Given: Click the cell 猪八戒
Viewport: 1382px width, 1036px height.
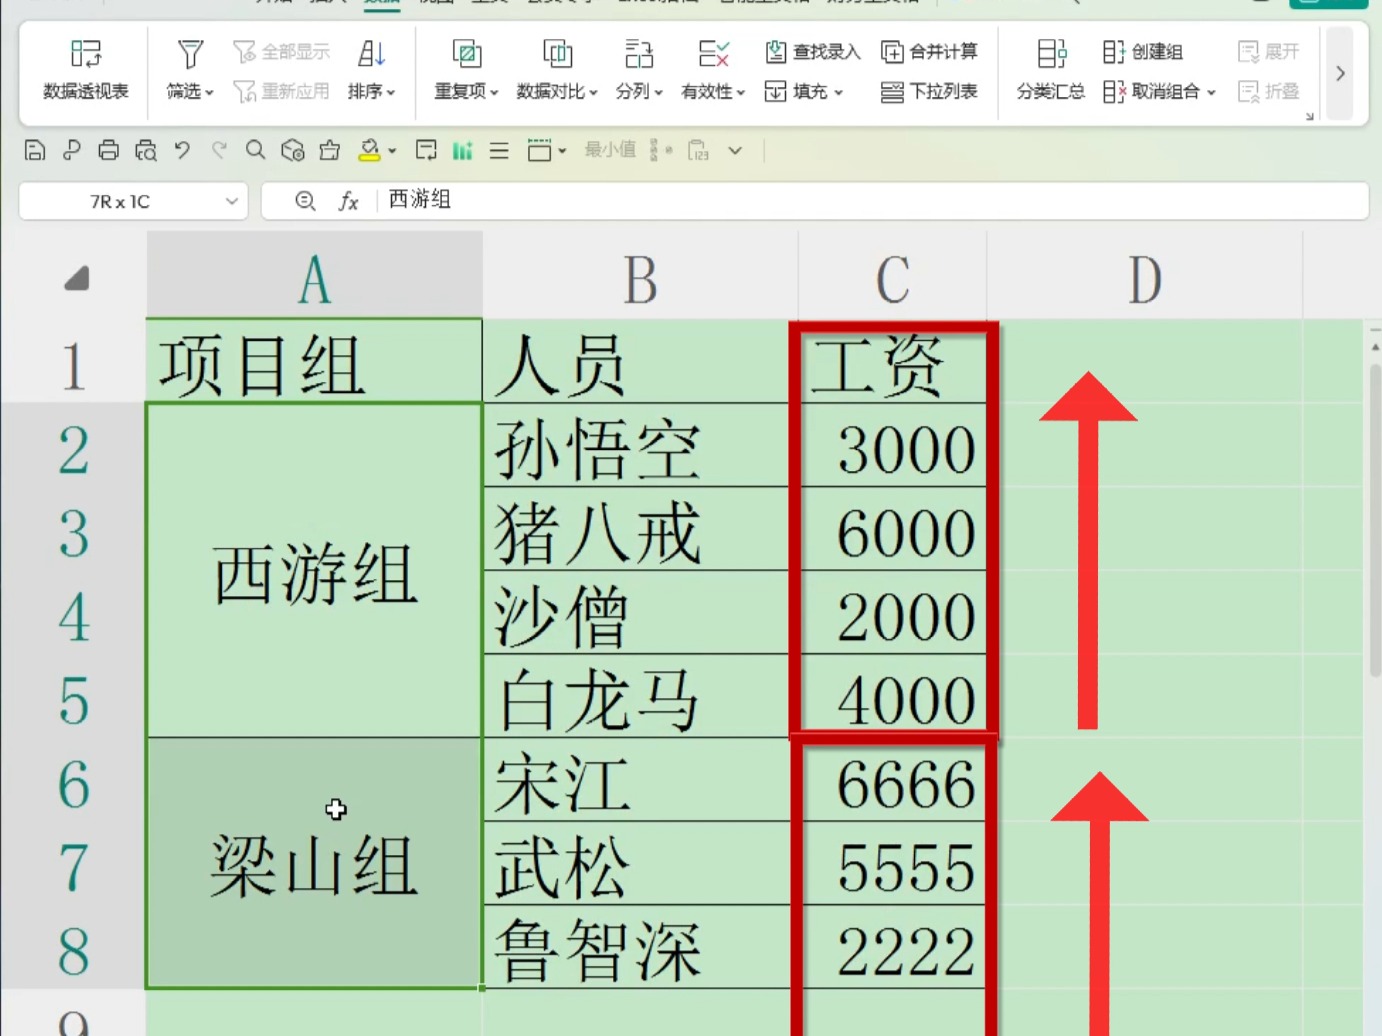Looking at the screenshot, I should click(x=640, y=530).
